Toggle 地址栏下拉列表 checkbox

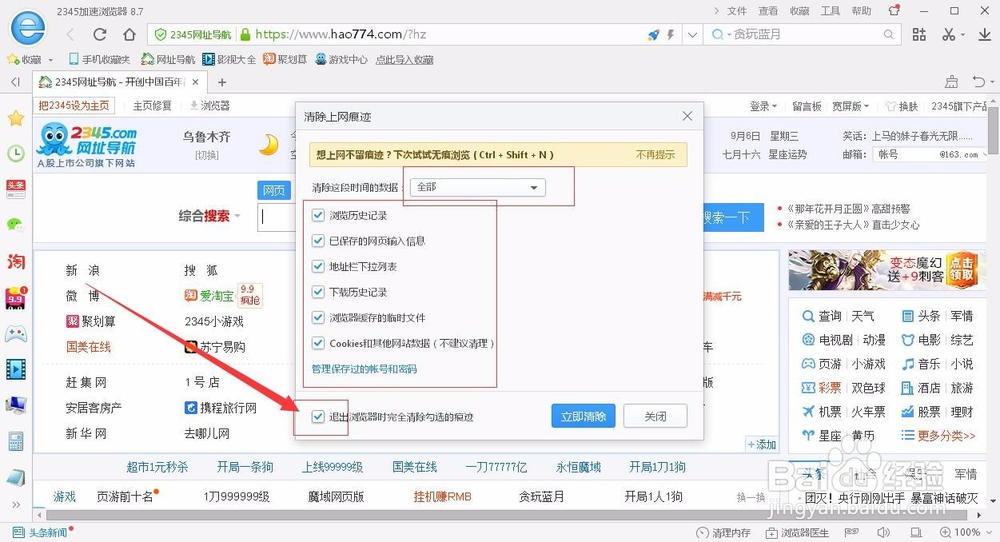(318, 267)
